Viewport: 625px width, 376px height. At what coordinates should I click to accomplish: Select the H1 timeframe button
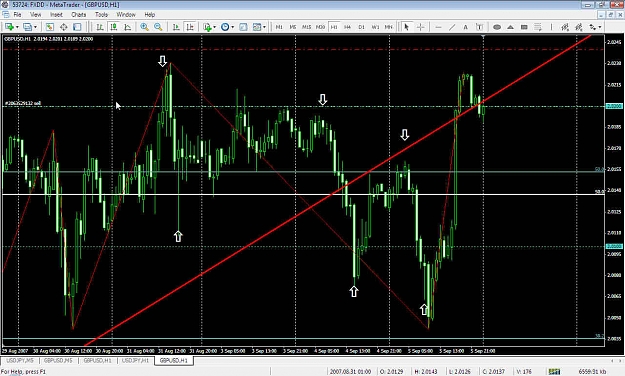click(x=334, y=27)
